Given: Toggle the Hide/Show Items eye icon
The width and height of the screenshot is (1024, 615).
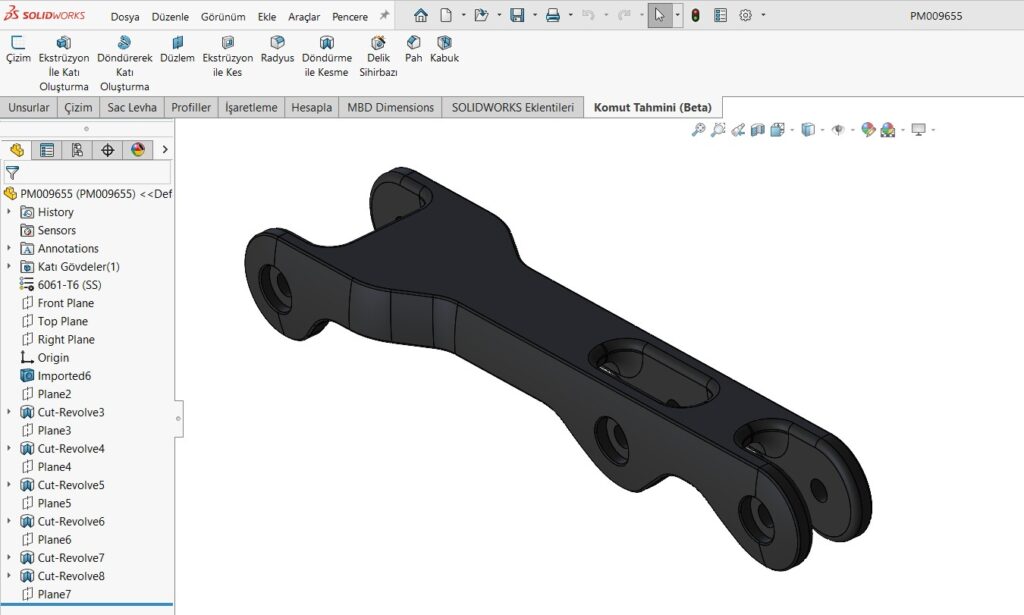Looking at the screenshot, I should 838,129.
